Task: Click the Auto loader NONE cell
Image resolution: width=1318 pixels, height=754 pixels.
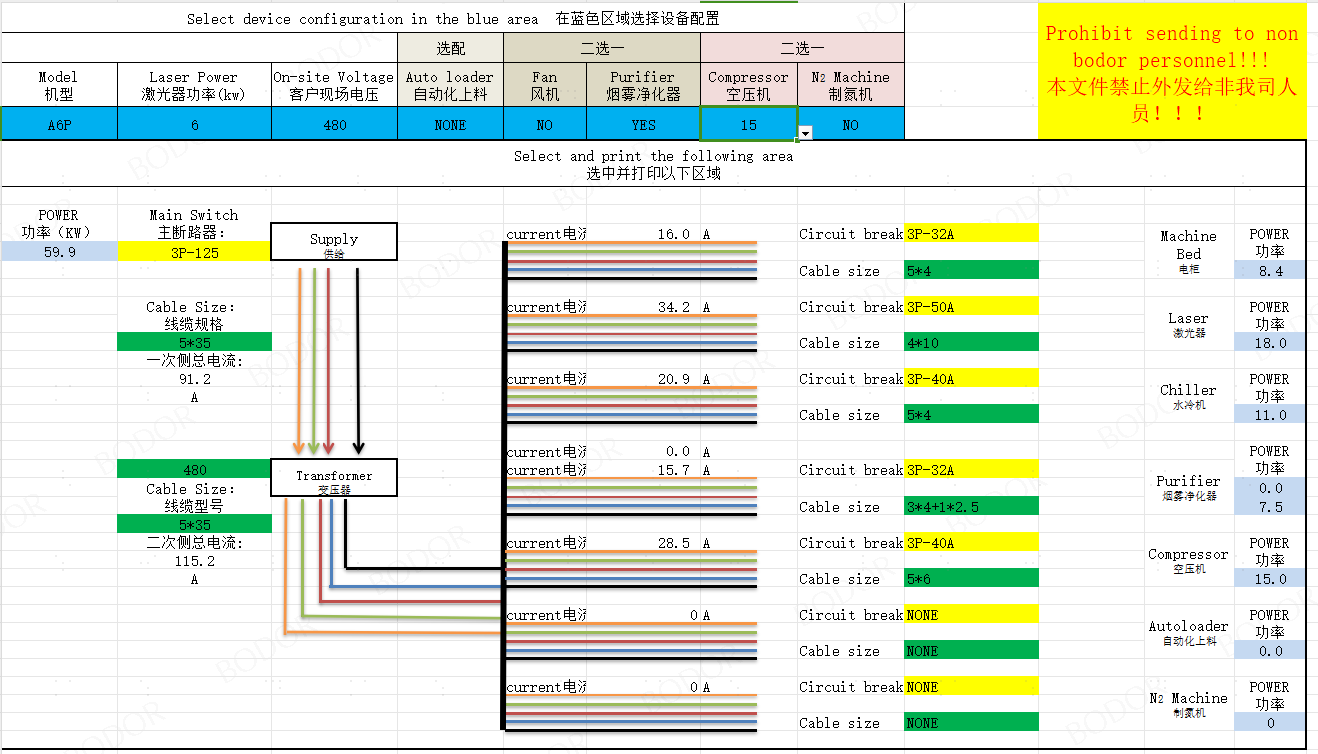Action: point(450,125)
